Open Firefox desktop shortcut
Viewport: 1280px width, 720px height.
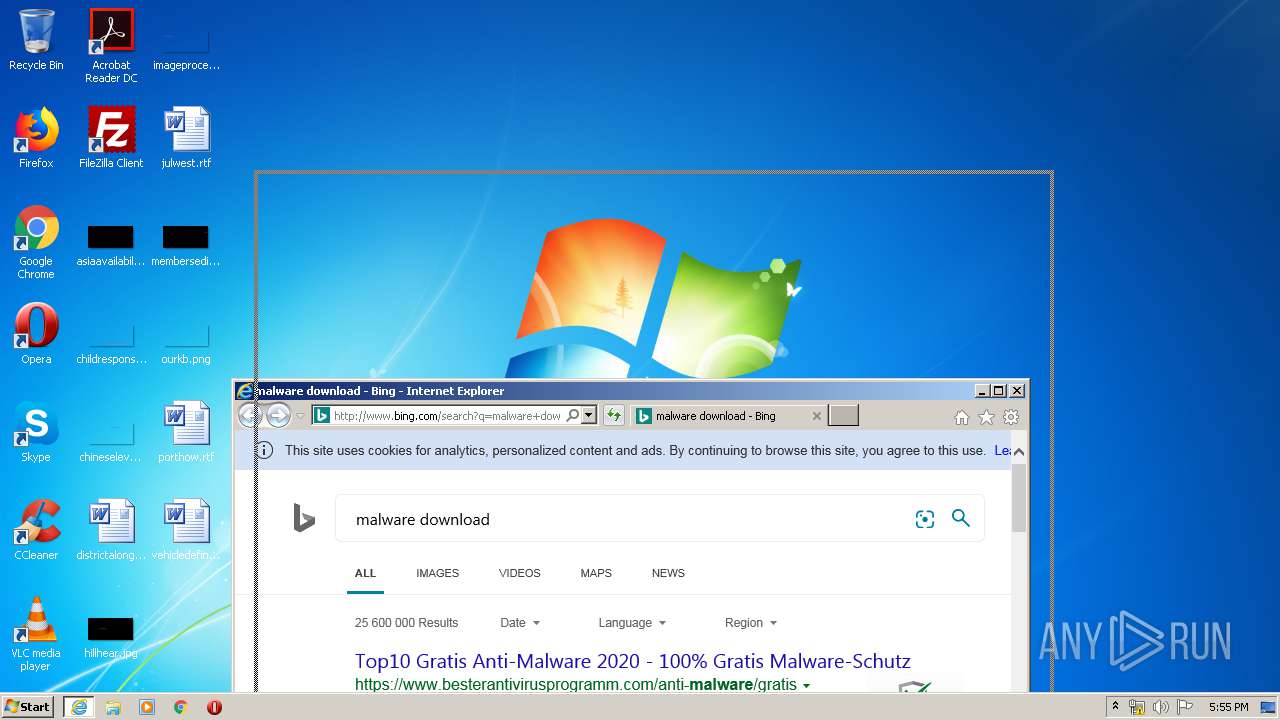[x=36, y=138]
